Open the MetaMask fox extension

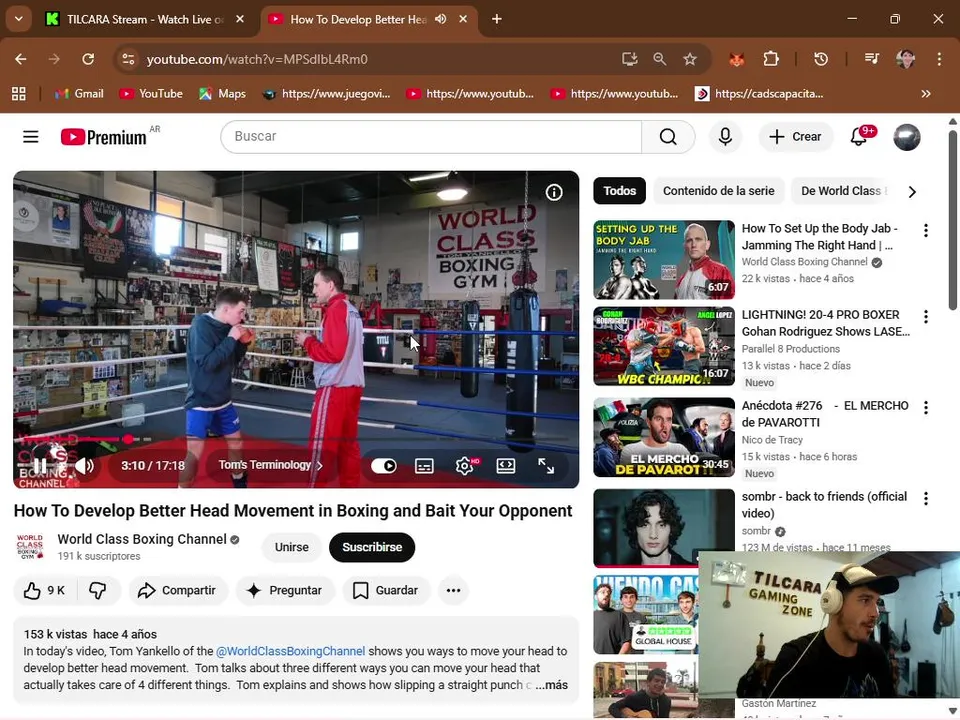tap(737, 59)
